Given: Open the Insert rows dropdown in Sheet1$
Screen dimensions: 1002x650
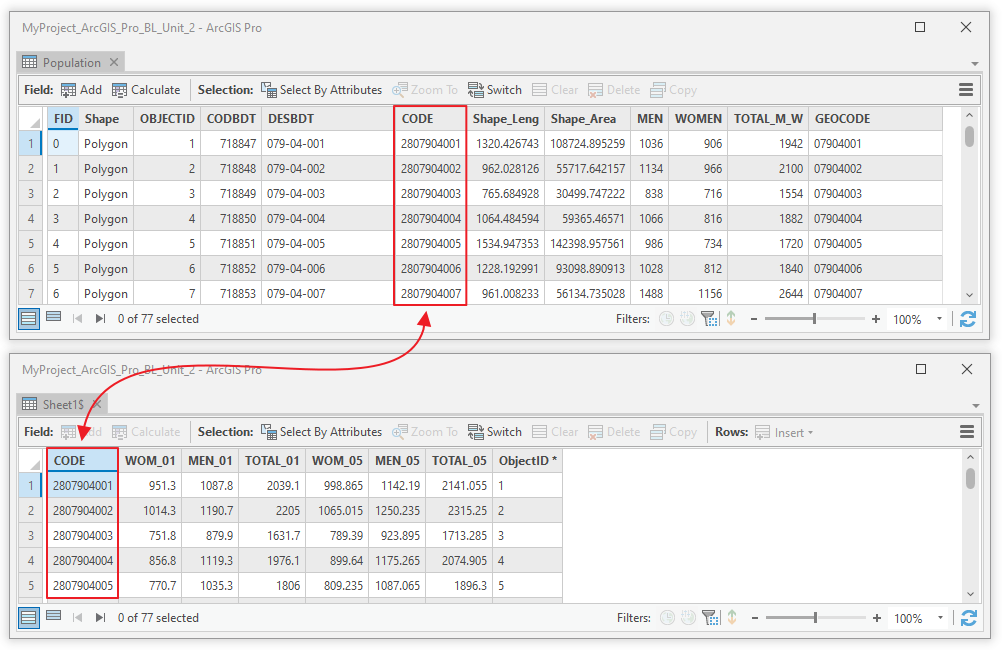Looking at the screenshot, I should coord(784,433).
